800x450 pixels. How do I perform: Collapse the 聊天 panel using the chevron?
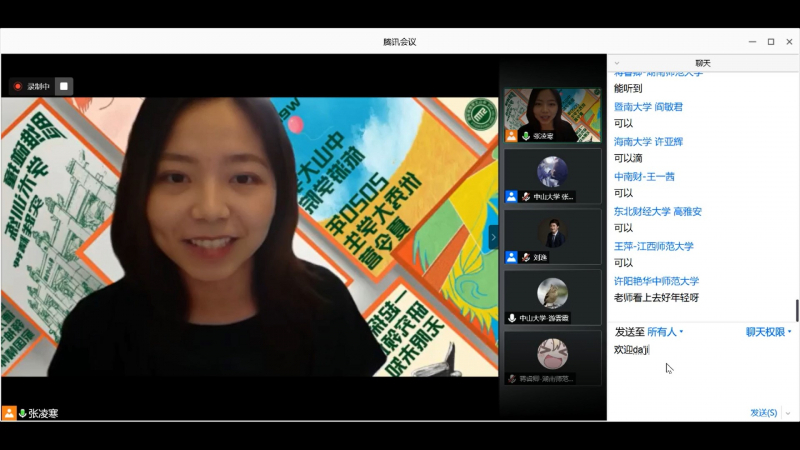coord(617,63)
